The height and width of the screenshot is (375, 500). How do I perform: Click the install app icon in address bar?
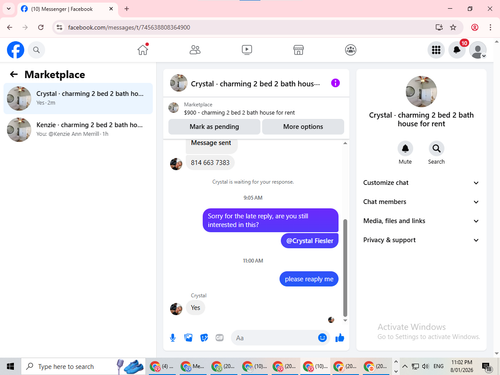[439, 27]
